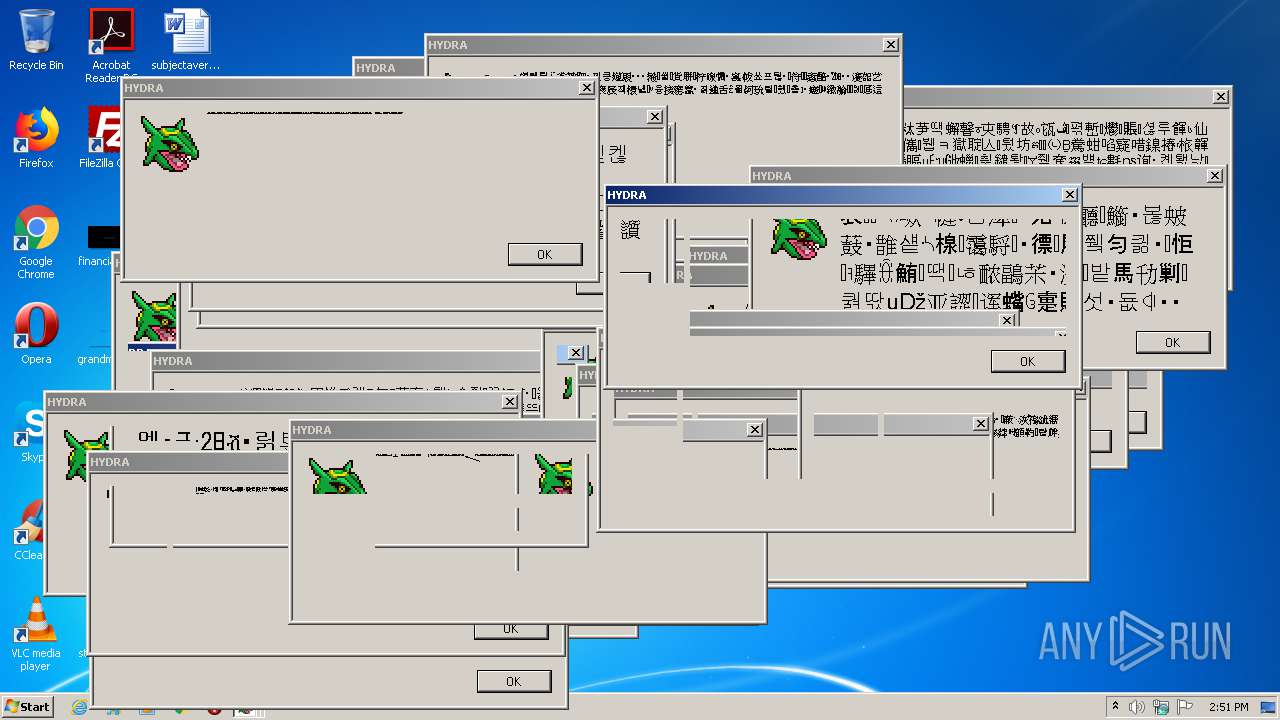Open the network tray icon
This screenshot has height=720, width=1280.
(1161, 707)
